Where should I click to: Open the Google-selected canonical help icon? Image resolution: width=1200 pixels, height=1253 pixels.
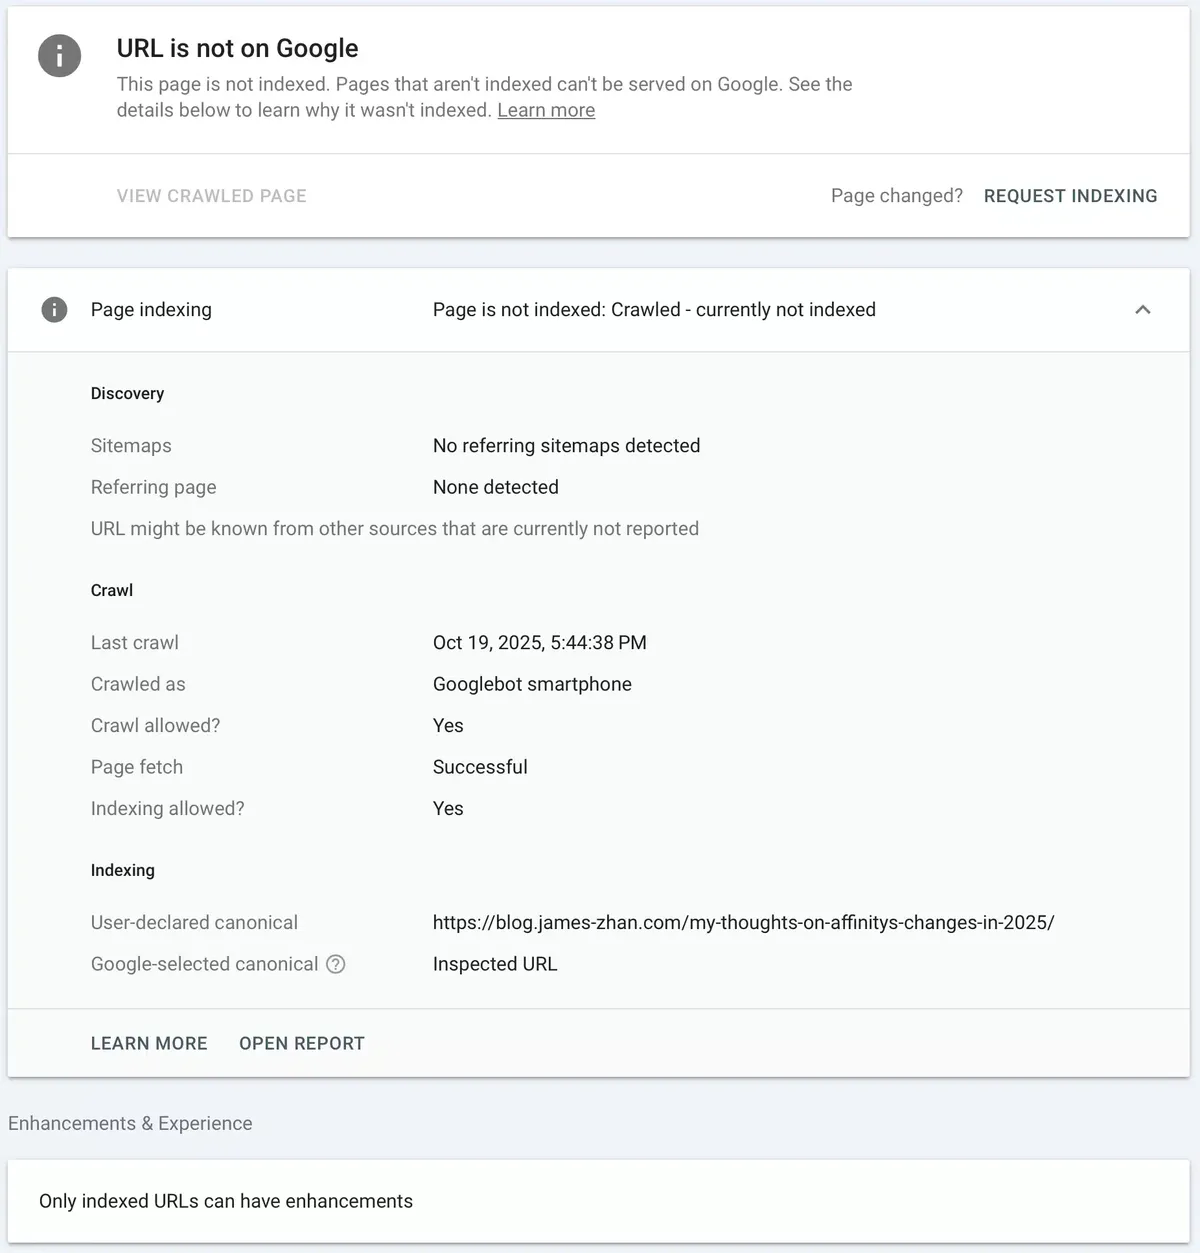click(336, 964)
